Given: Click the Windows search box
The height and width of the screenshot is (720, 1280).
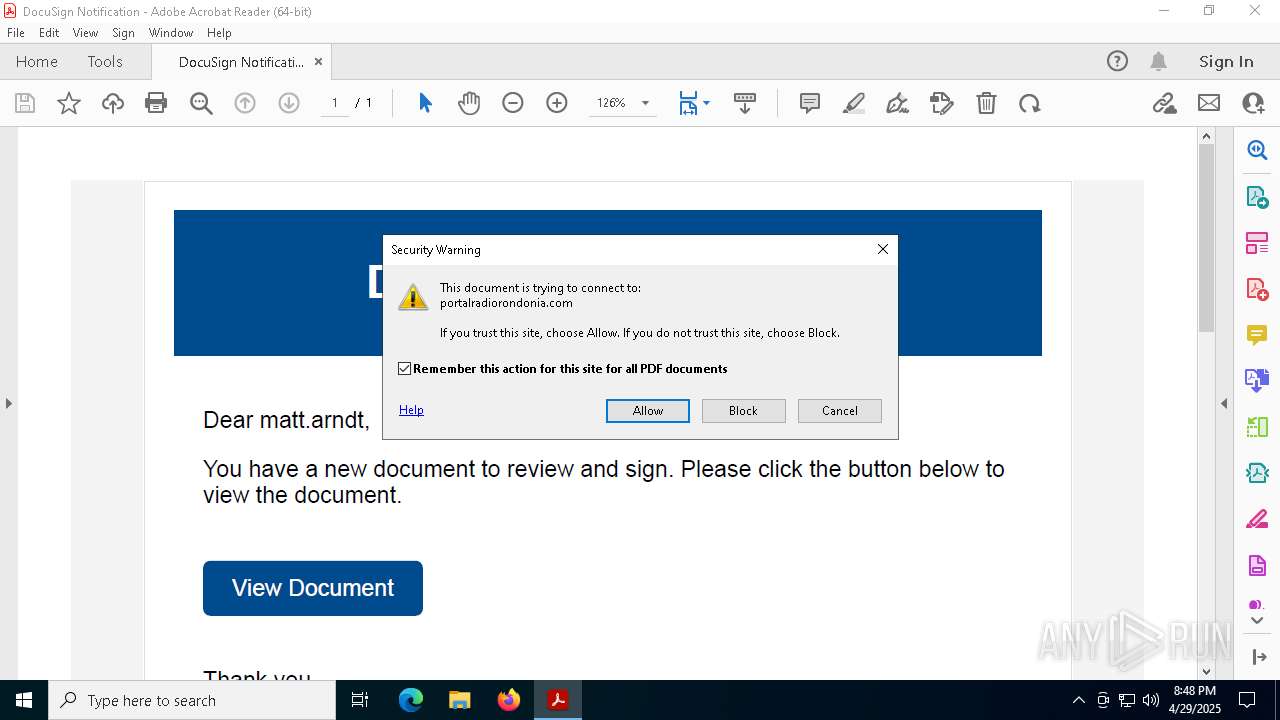Looking at the screenshot, I should click(192, 700).
